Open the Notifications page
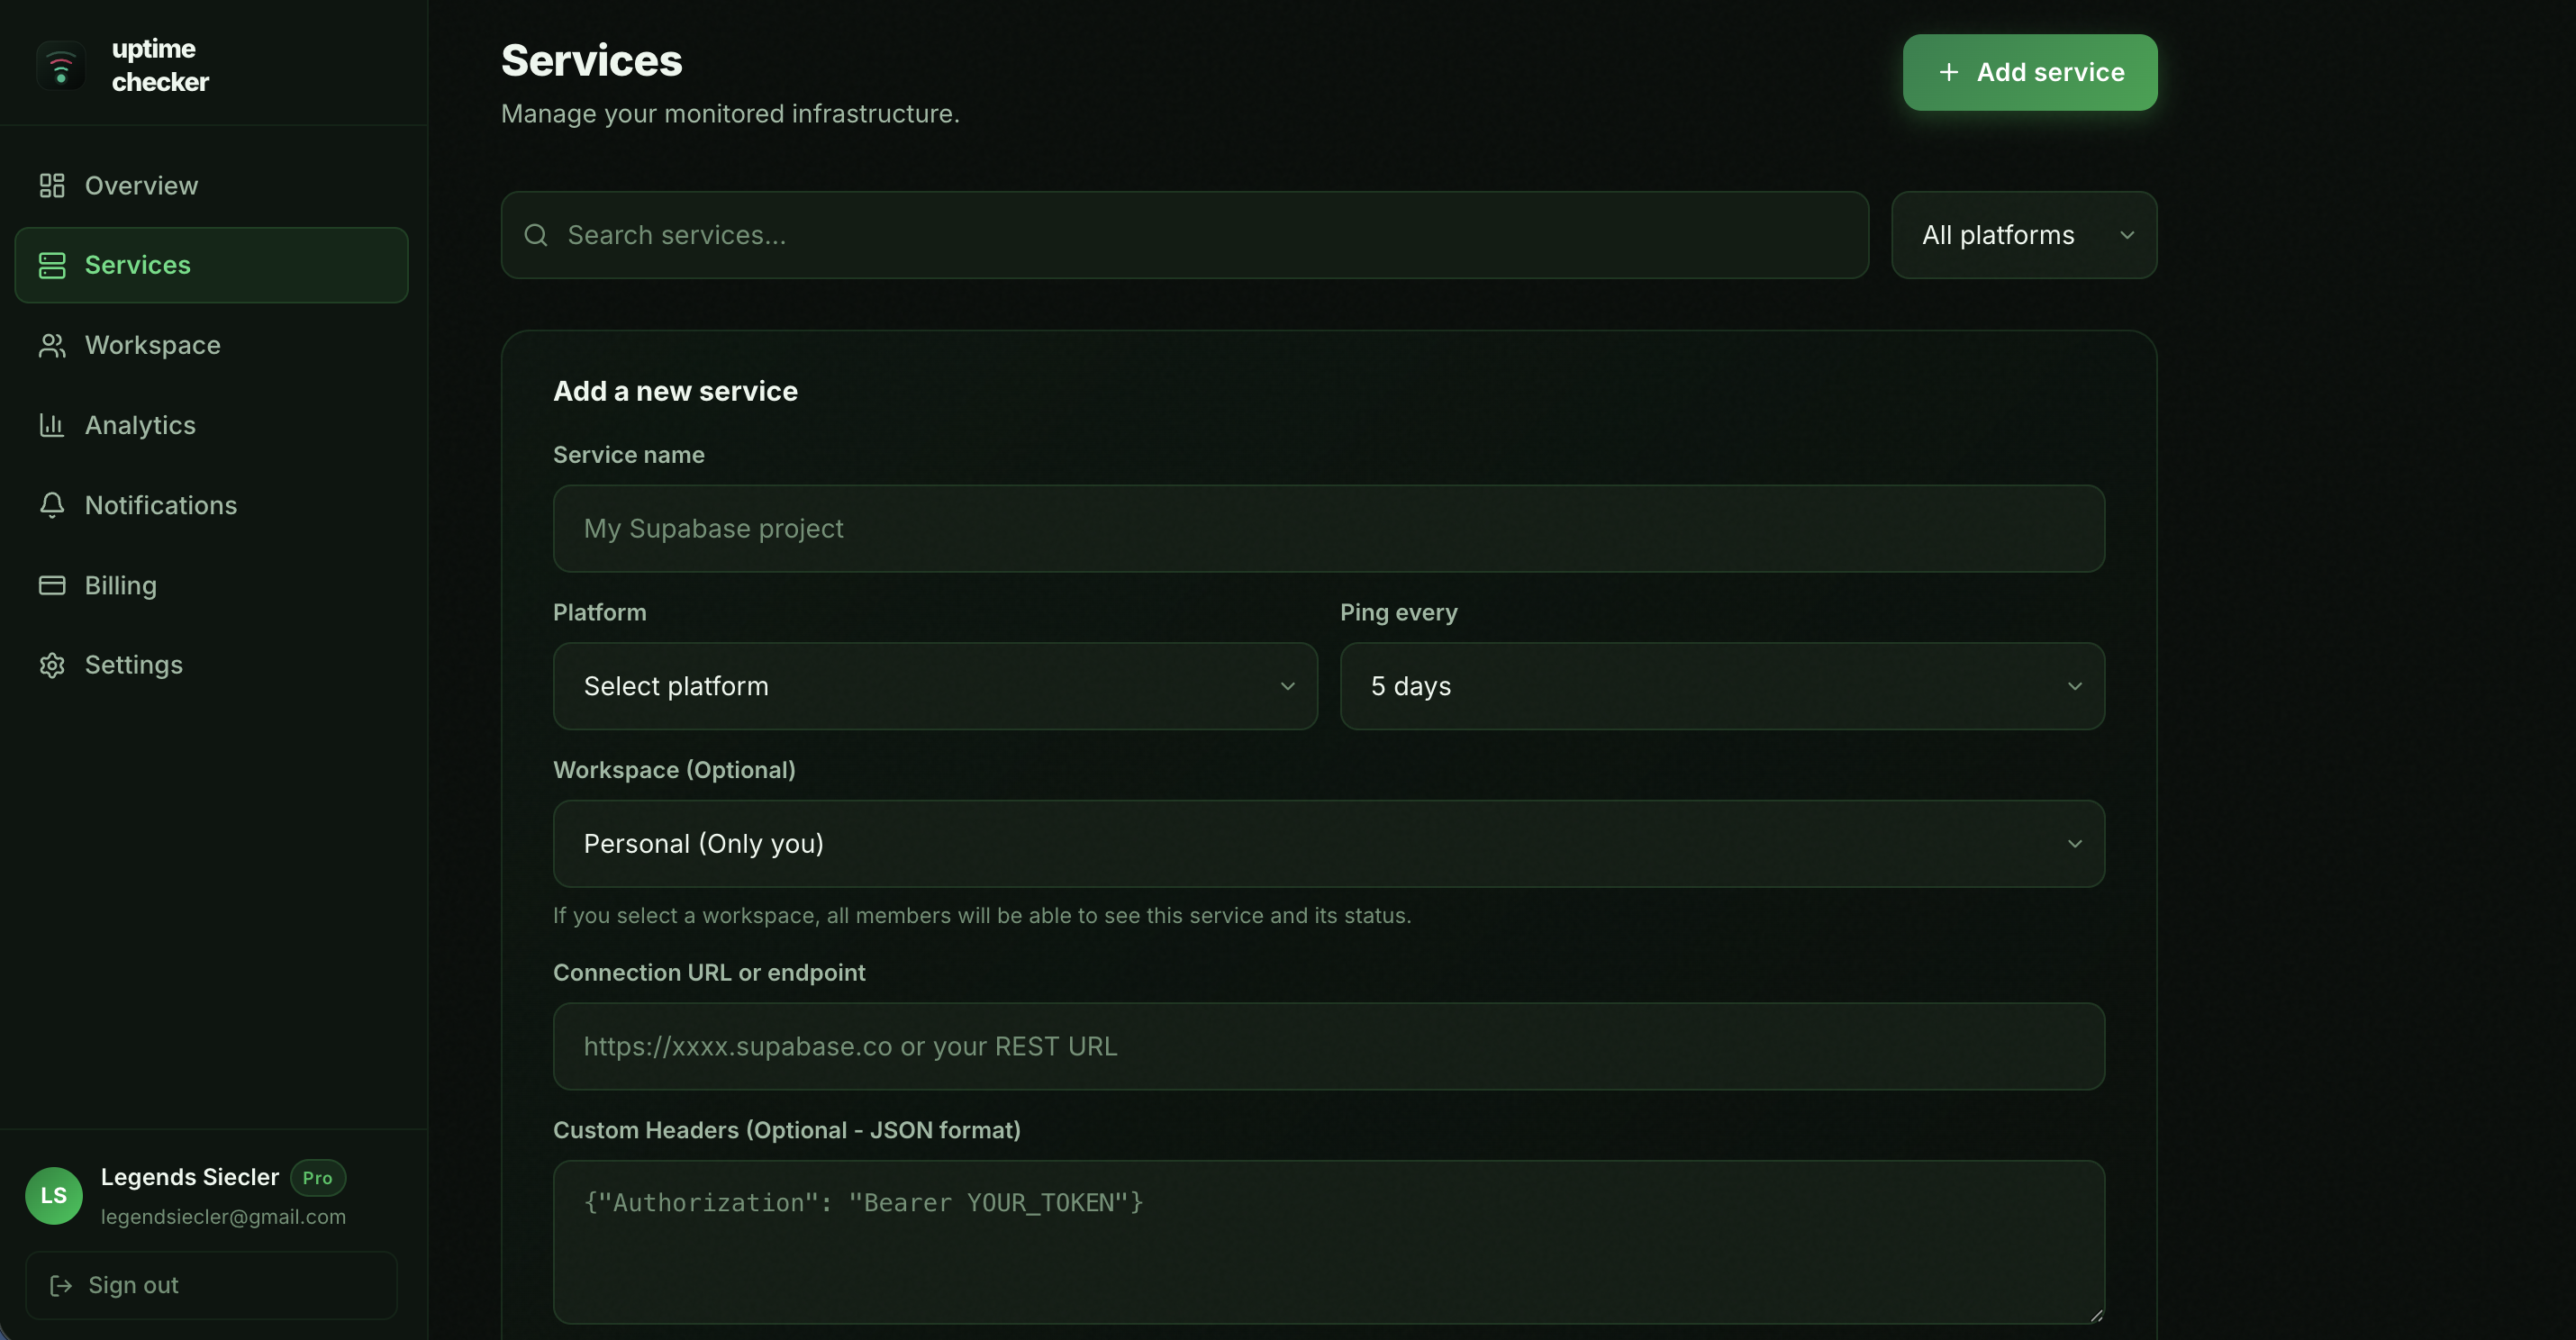 coord(212,505)
